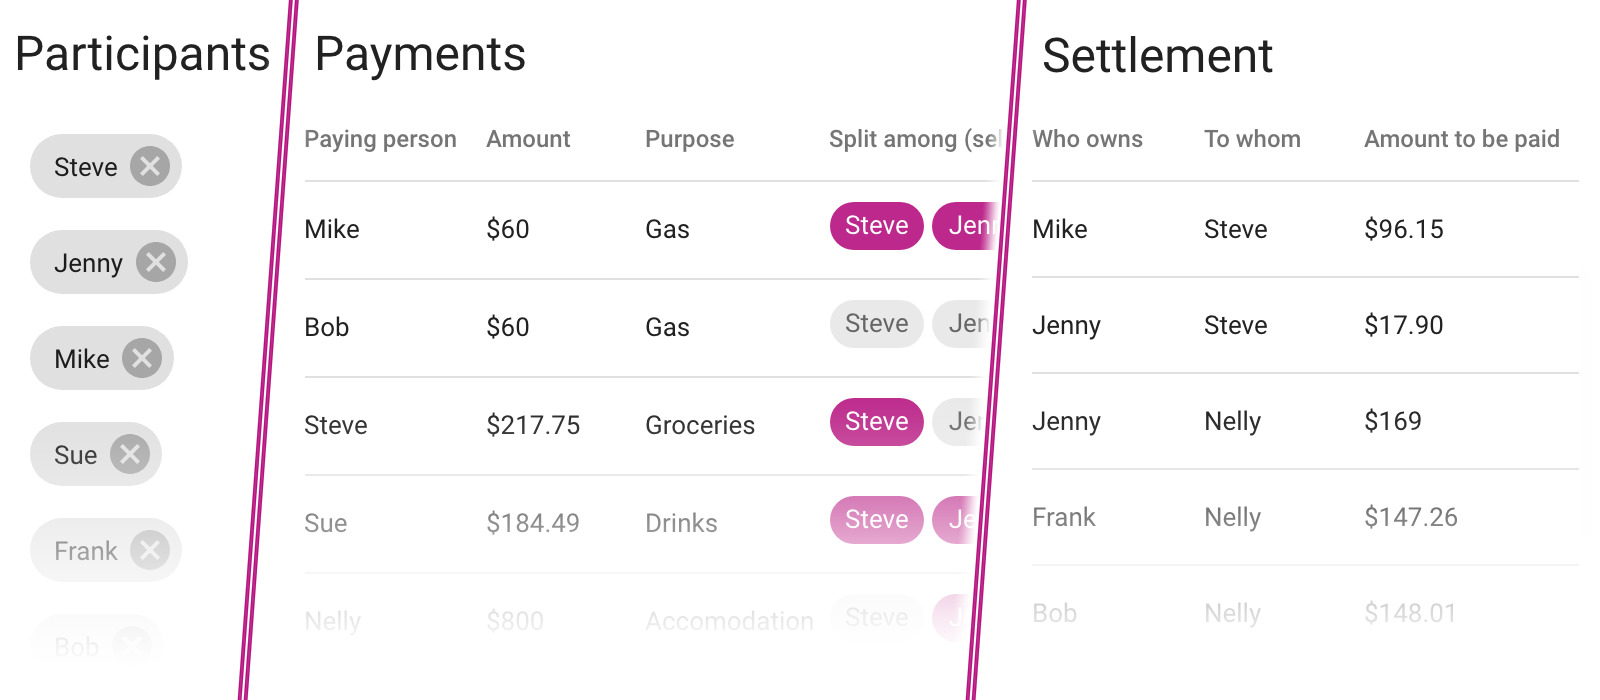Click Amount to be paid column header
This screenshot has width=1600, height=700.
pyautogui.click(x=1461, y=139)
